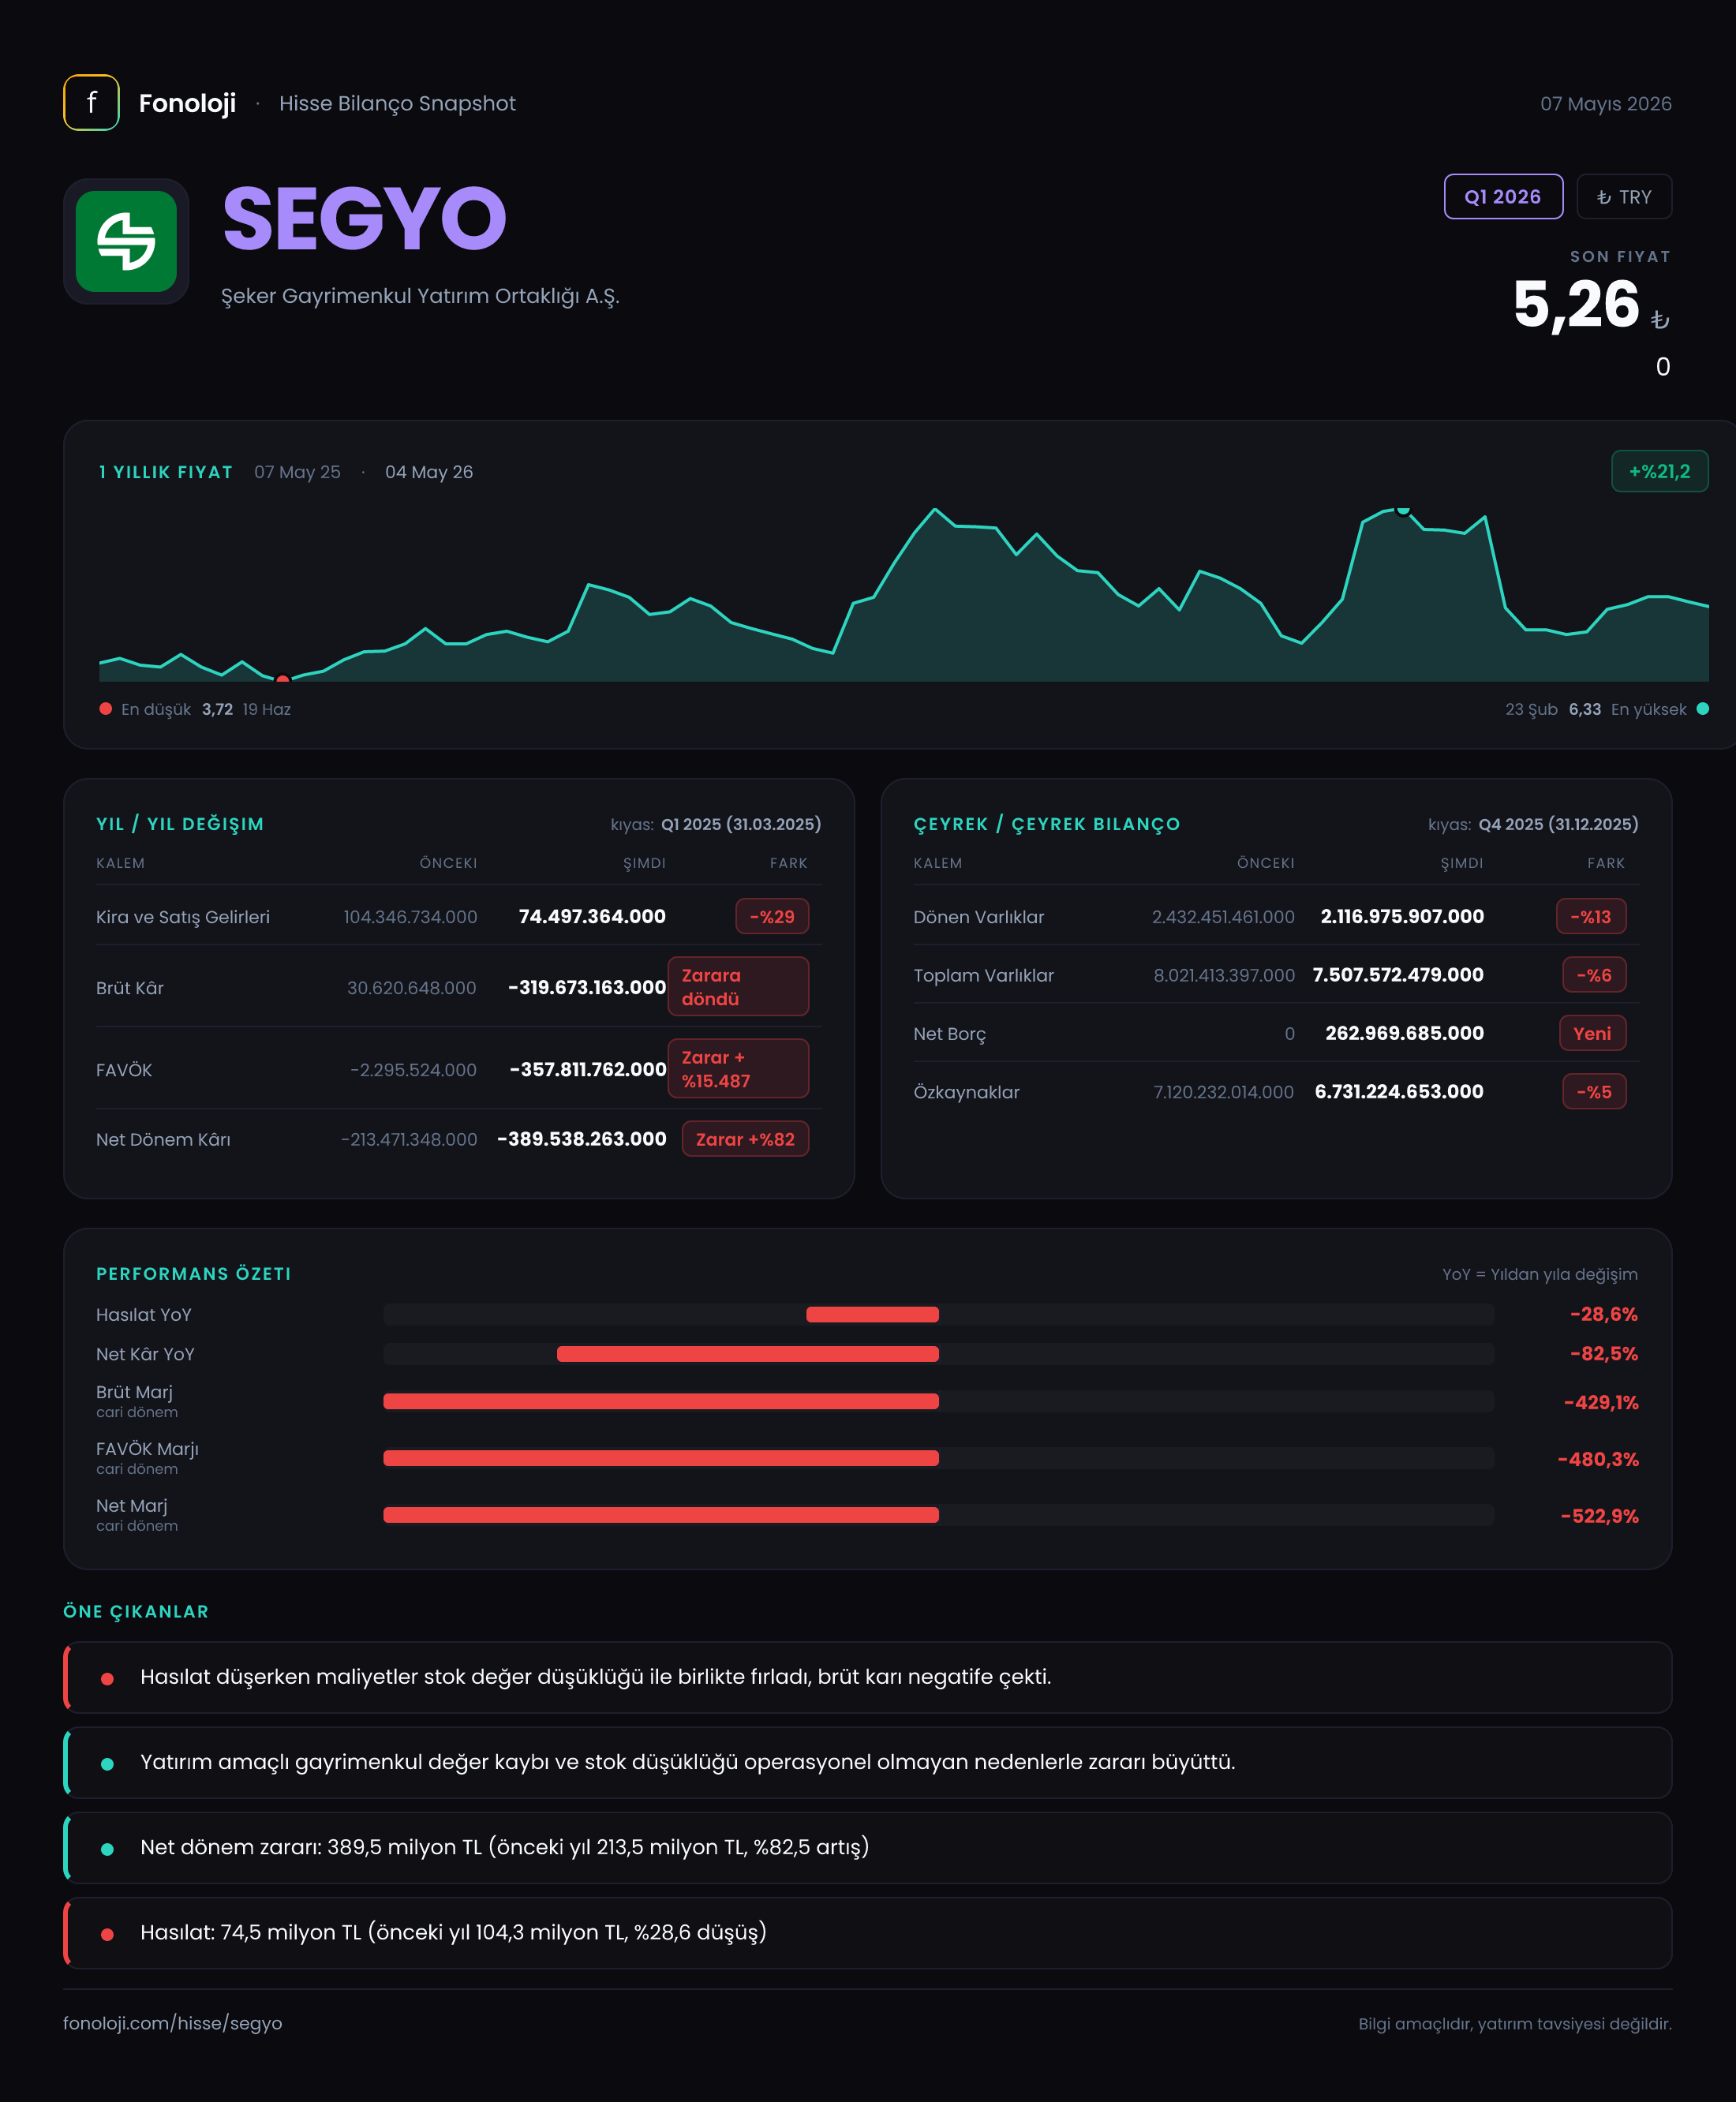Screen dimensions: 1736x2102
Task: Click the teal En yüksek legend dot
Action: pyautogui.click(x=1703, y=709)
